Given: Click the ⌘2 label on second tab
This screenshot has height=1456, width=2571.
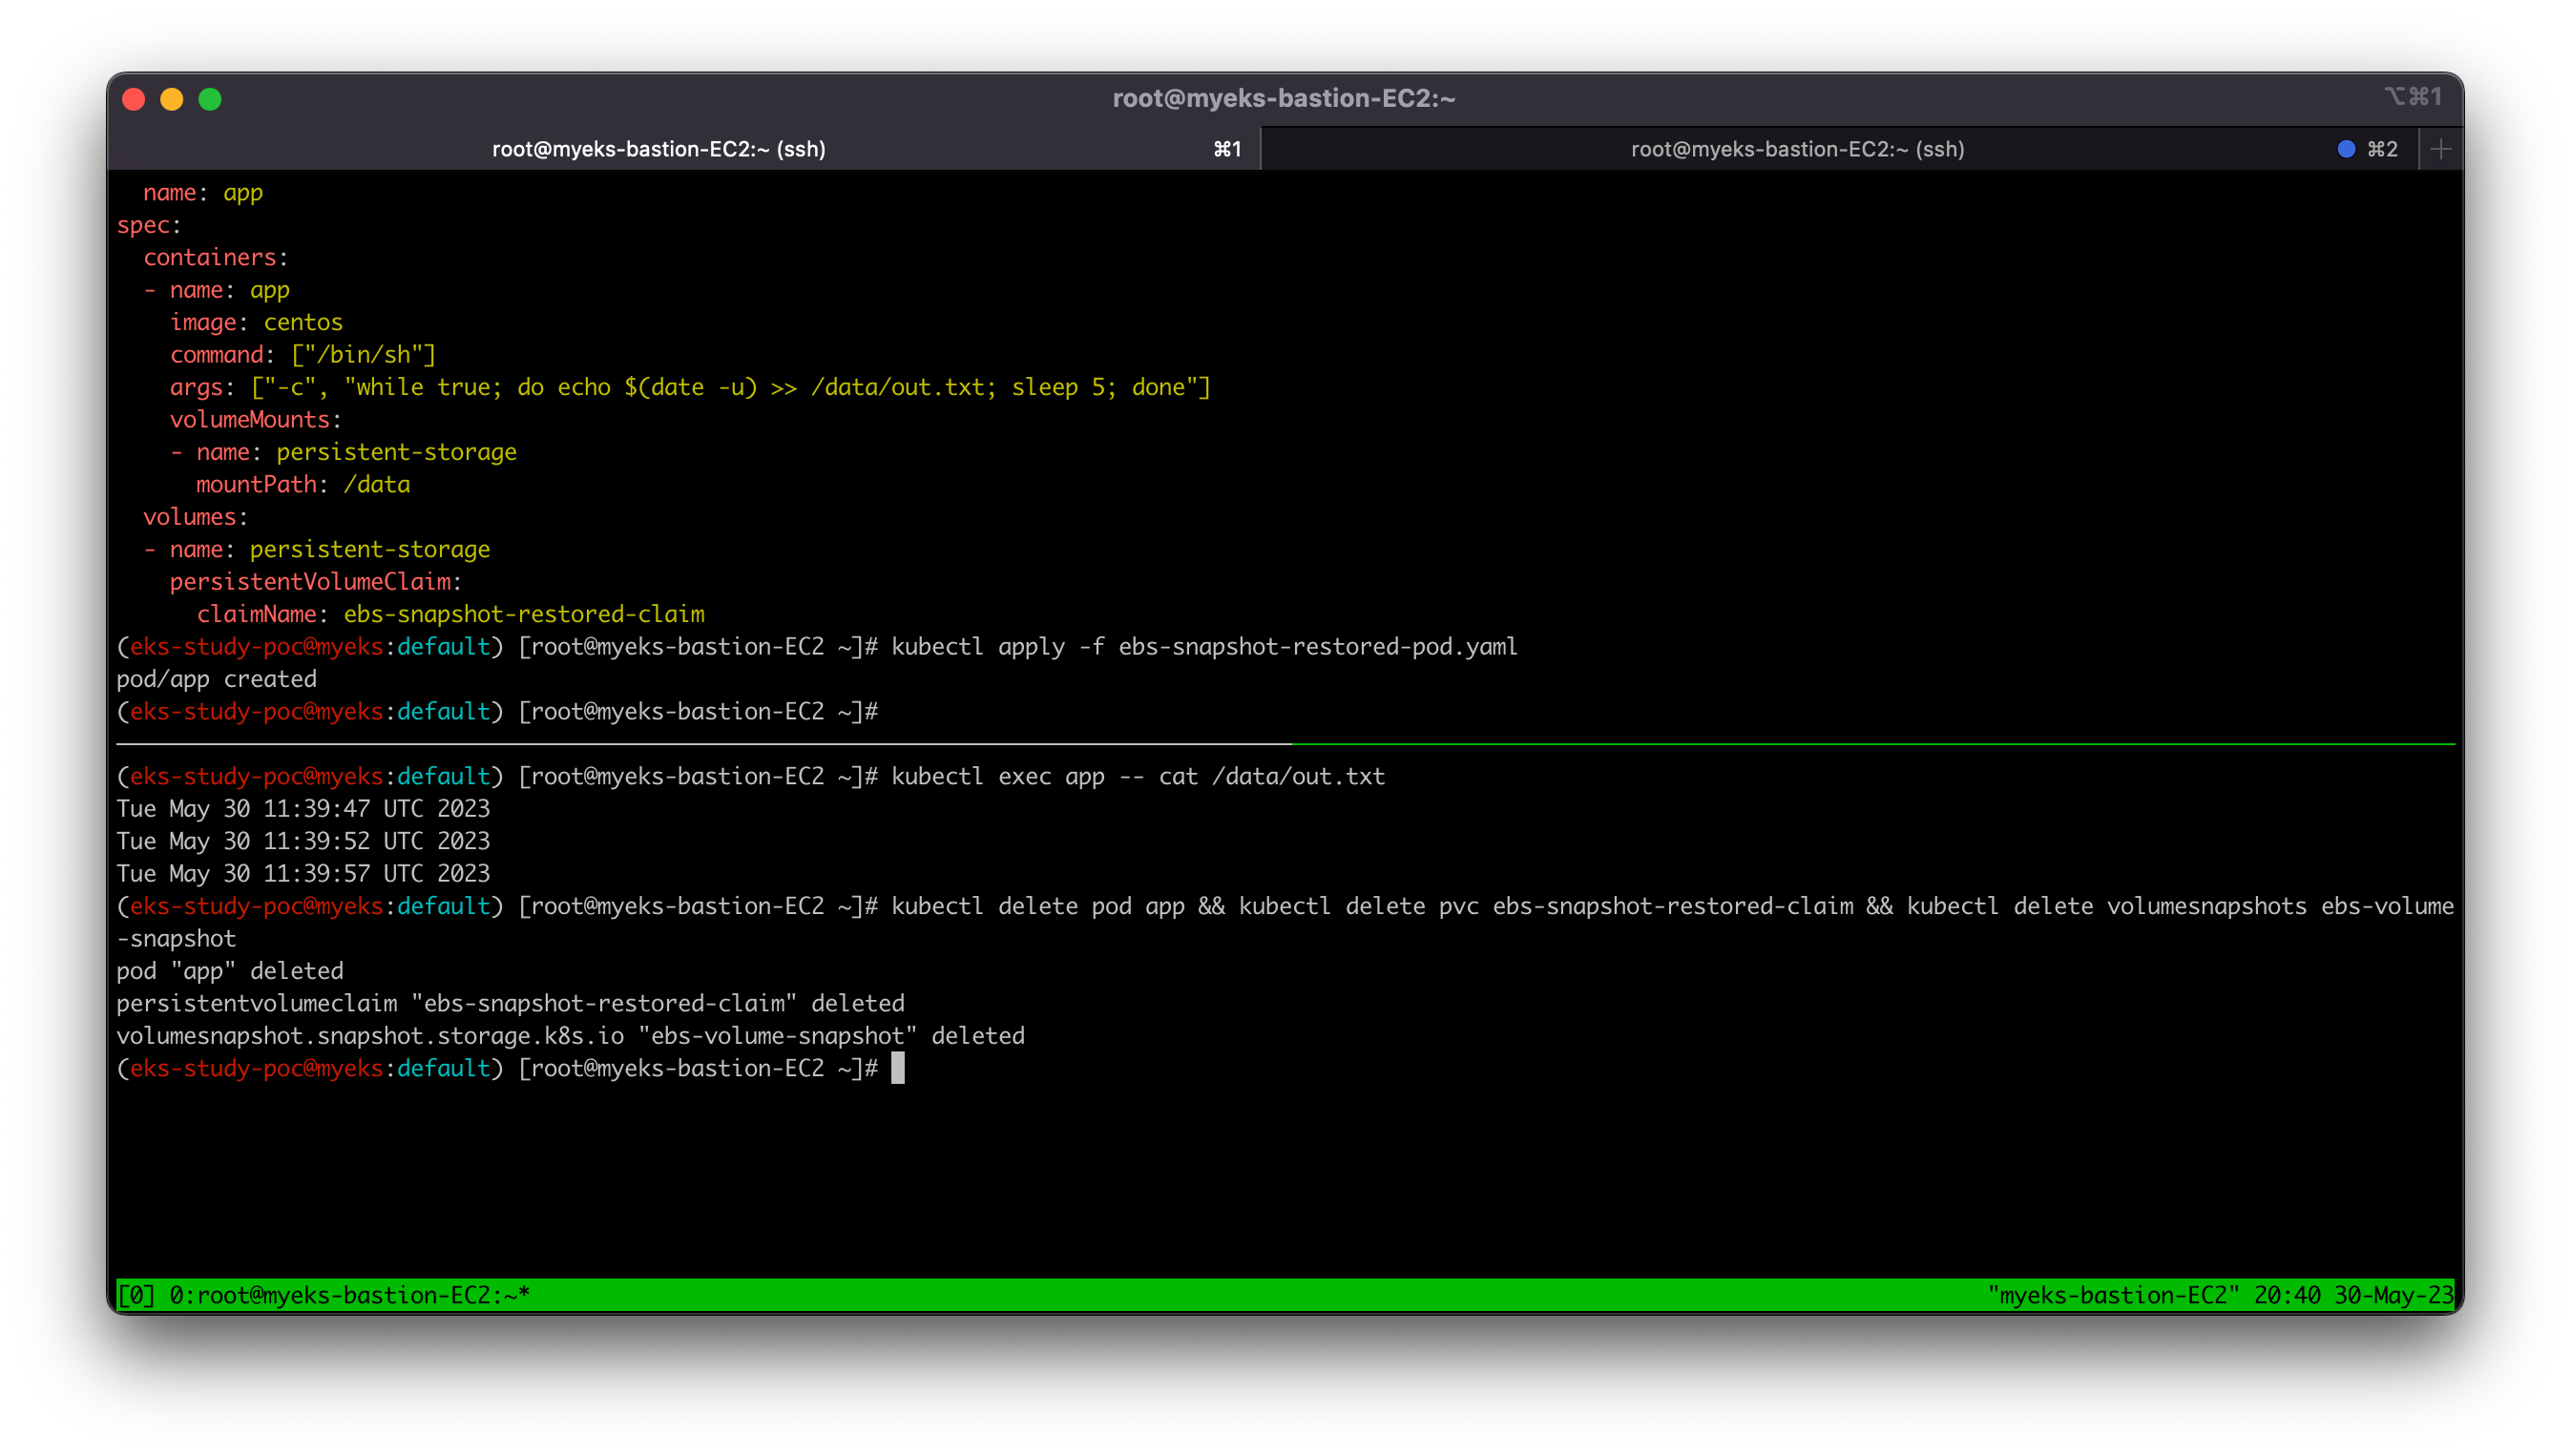Looking at the screenshot, I should tap(2382, 149).
